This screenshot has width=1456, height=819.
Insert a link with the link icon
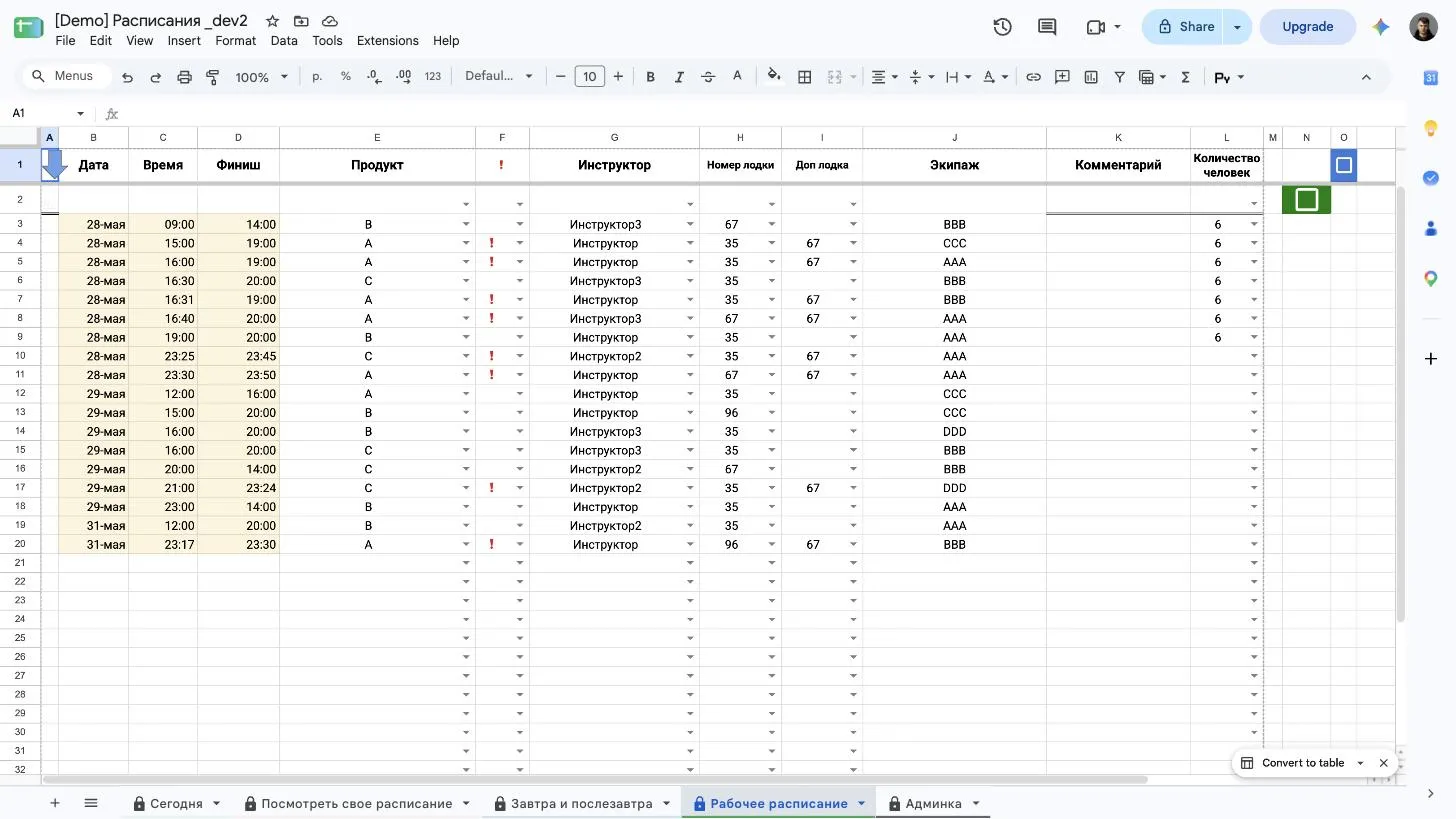1033,77
